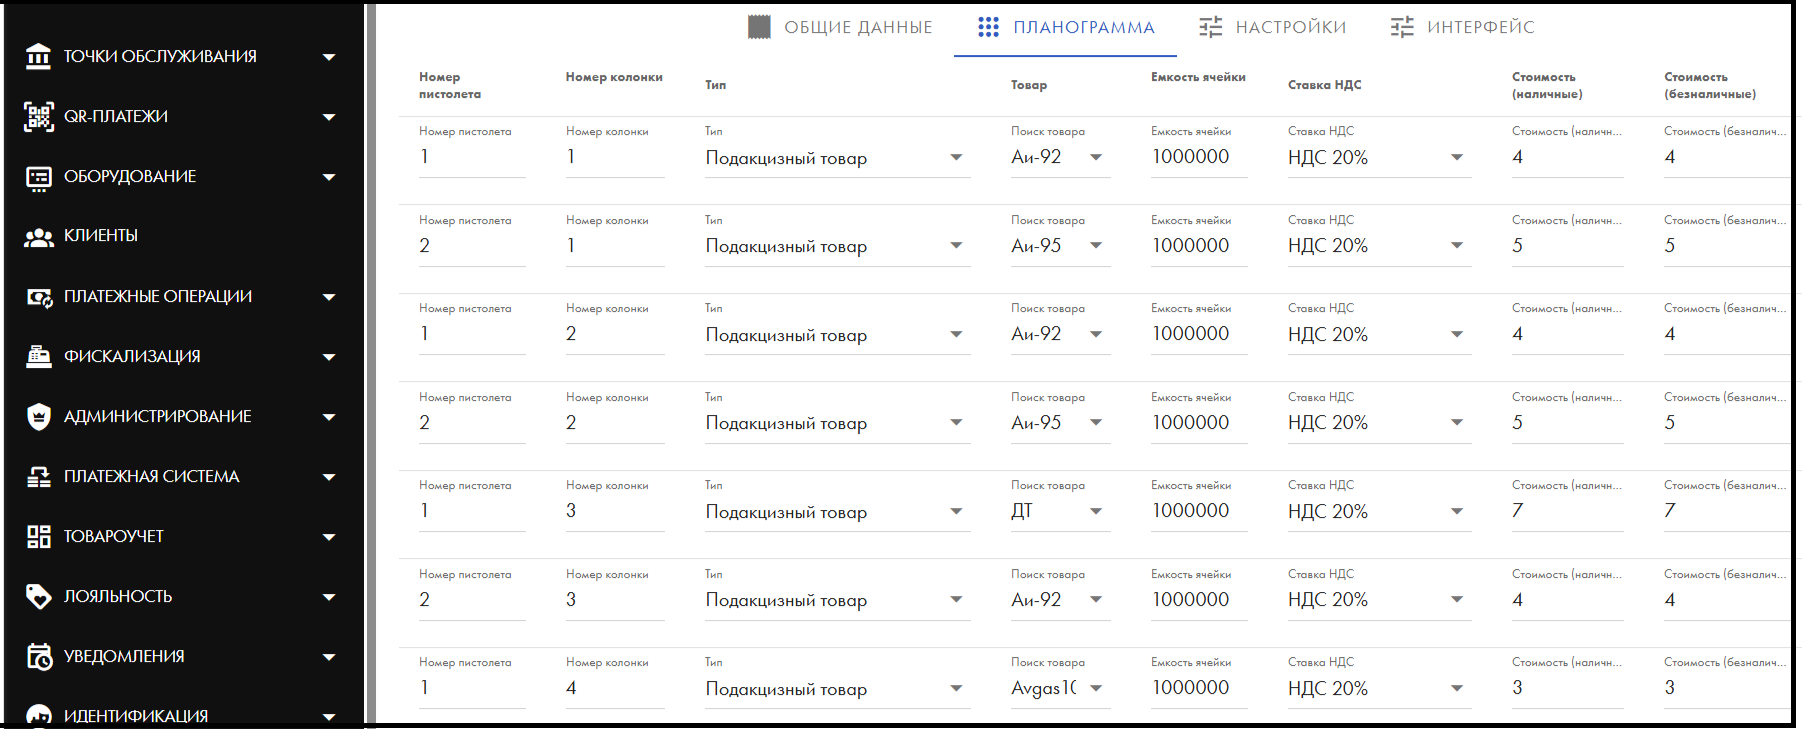The image size is (1802, 729).
Task: Click the Платежные операции icon
Action: (x=38, y=297)
